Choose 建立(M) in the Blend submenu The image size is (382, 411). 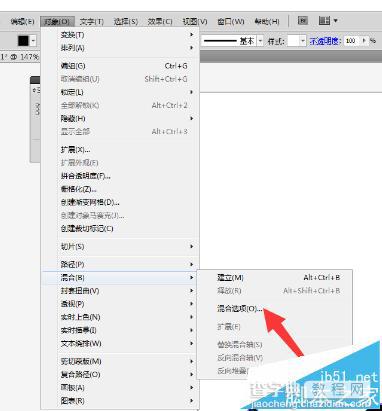(274, 278)
